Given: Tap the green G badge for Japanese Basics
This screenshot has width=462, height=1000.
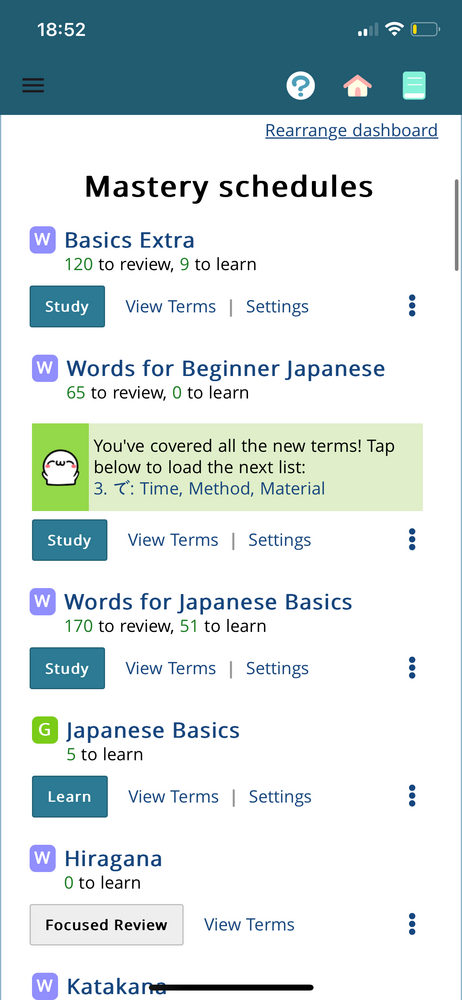Looking at the screenshot, I should click(45, 730).
